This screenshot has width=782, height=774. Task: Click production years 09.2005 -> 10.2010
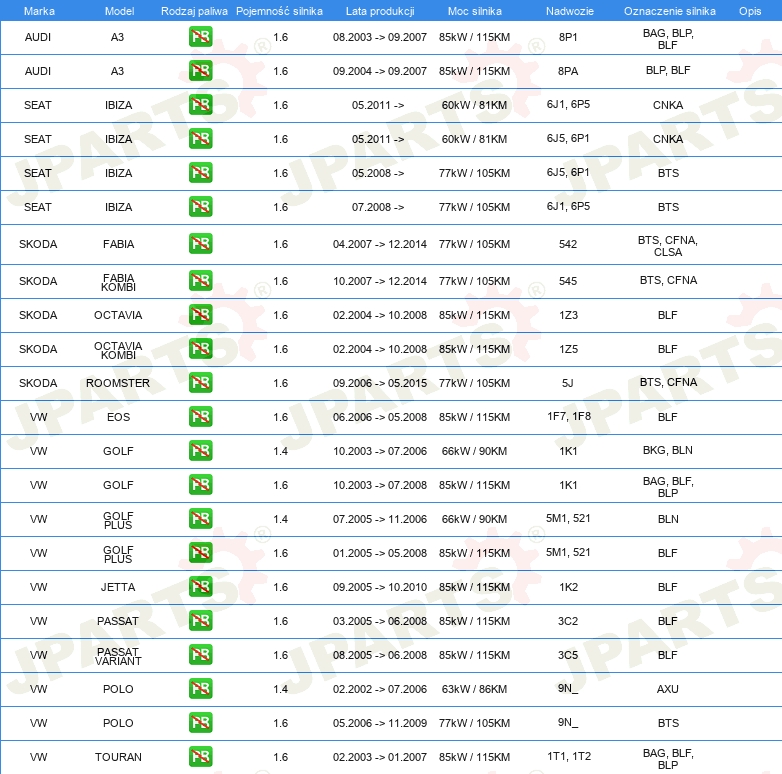[380, 587]
